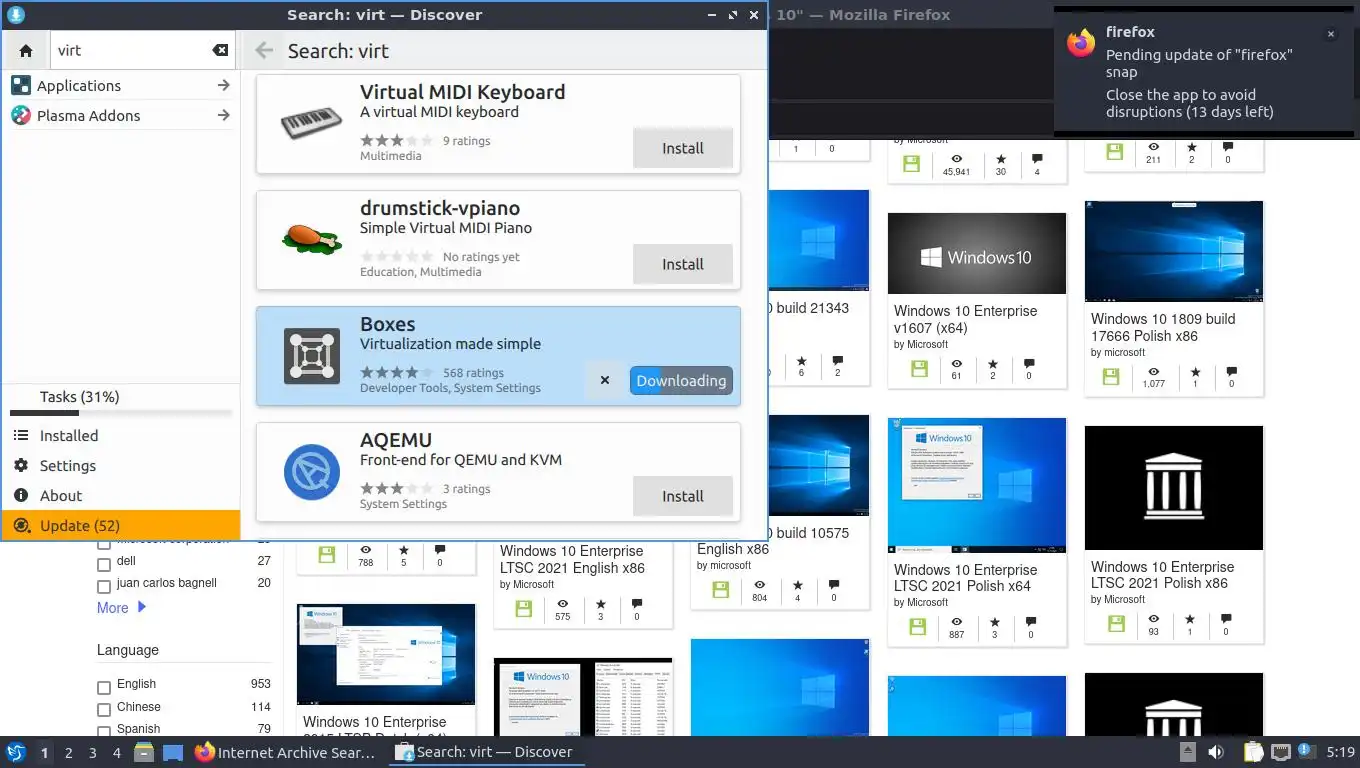This screenshot has height=768, width=1360.
Task: Click the Tasks (31%) progress bar
Action: click(x=121, y=413)
